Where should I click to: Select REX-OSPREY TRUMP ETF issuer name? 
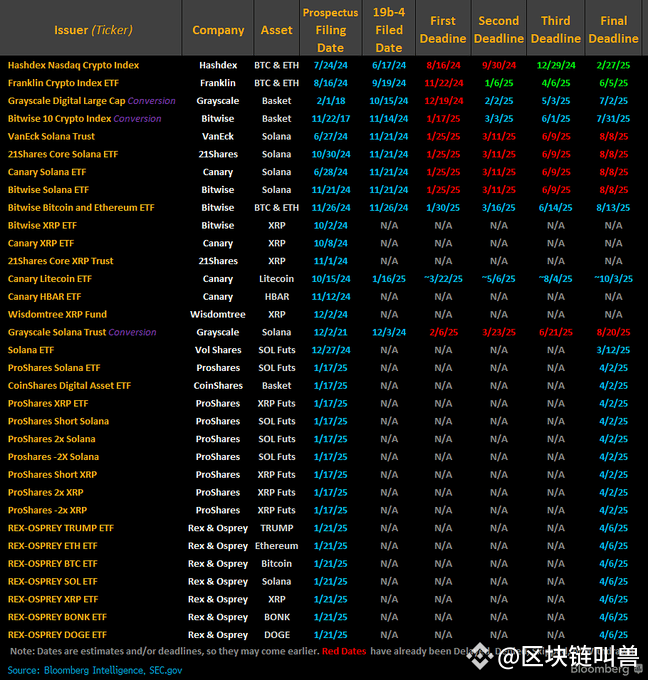(x=61, y=528)
